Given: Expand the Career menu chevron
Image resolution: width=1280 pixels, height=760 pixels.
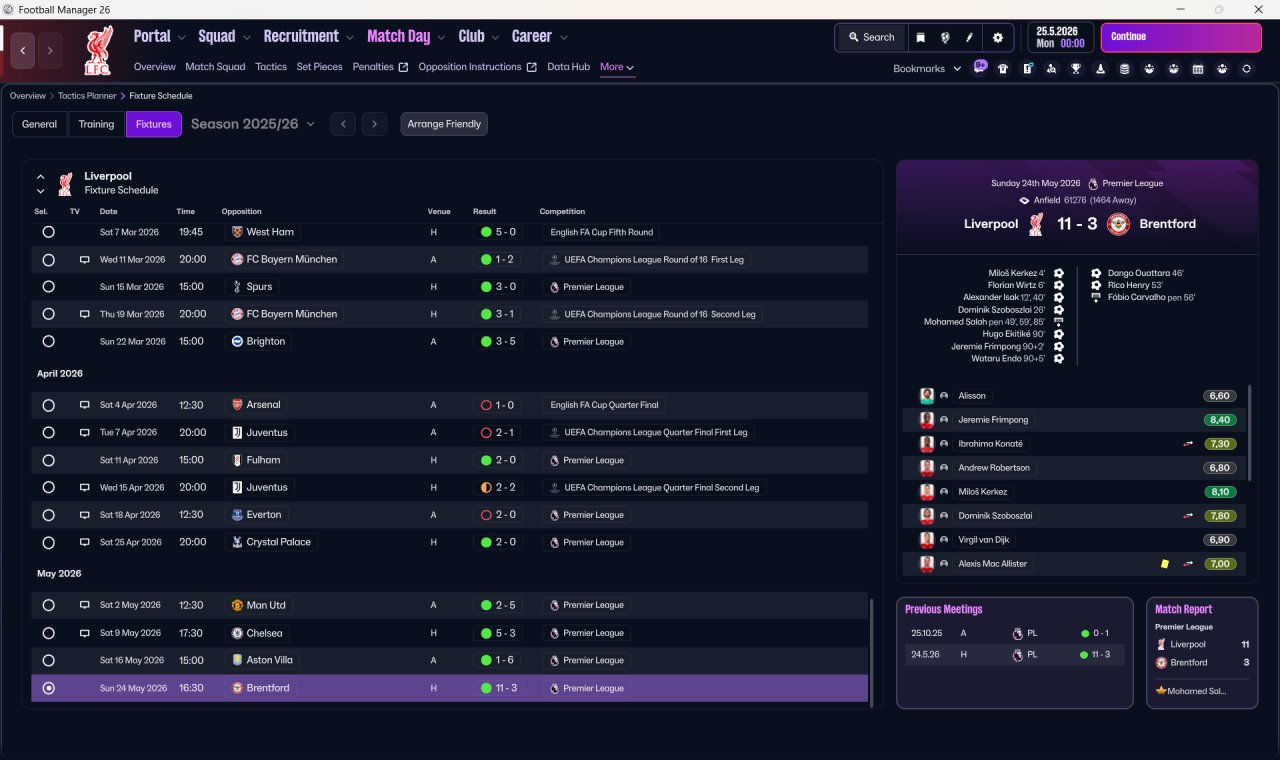Looking at the screenshot, I should tap(563, 38).
